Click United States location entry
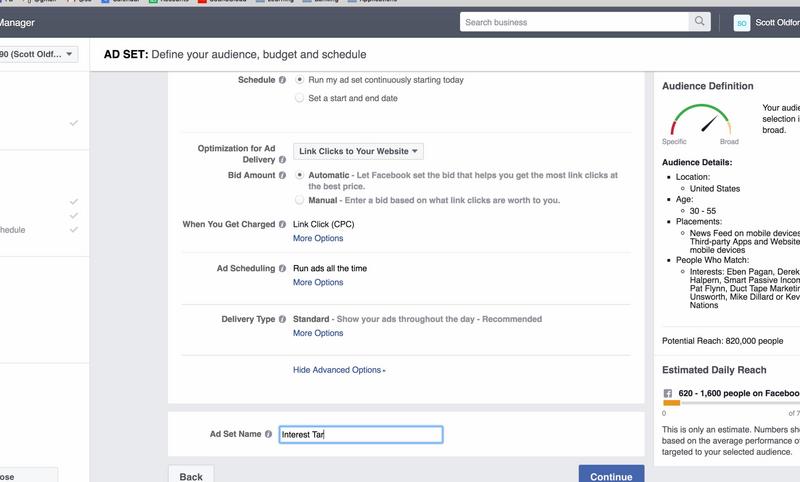This screenshot has height=482, width=800. pyautogui.click(x=715, y=188)
